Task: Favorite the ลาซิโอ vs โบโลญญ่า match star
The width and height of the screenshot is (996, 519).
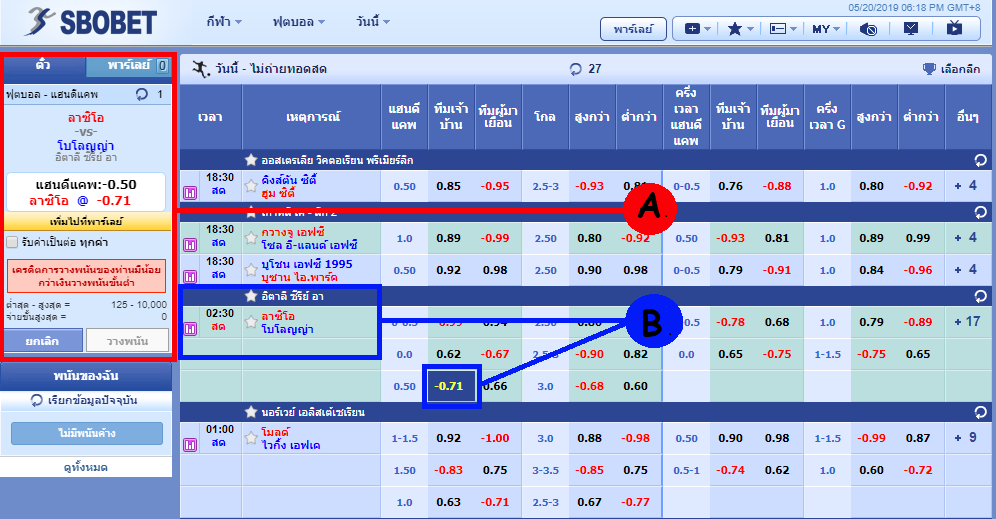Action: click(251, 322)
